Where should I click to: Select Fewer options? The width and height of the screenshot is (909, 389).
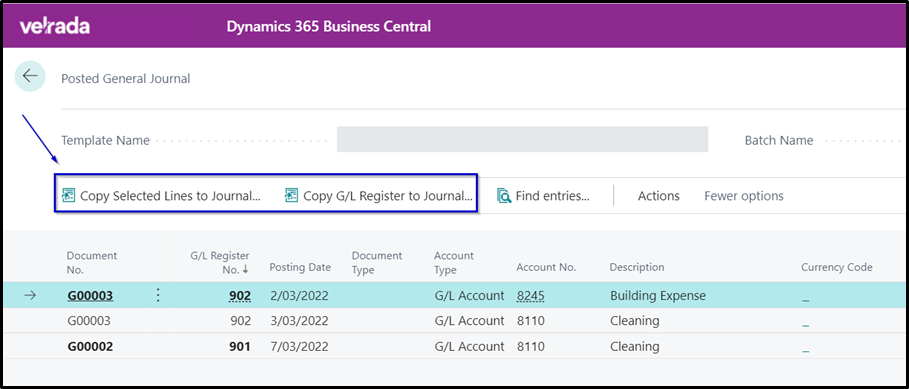pyautogui.click(x=744, y=196)
